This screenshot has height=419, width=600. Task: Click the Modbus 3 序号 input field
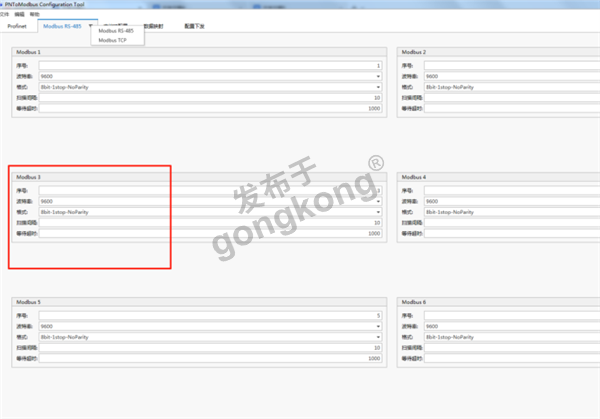(210, 191)
